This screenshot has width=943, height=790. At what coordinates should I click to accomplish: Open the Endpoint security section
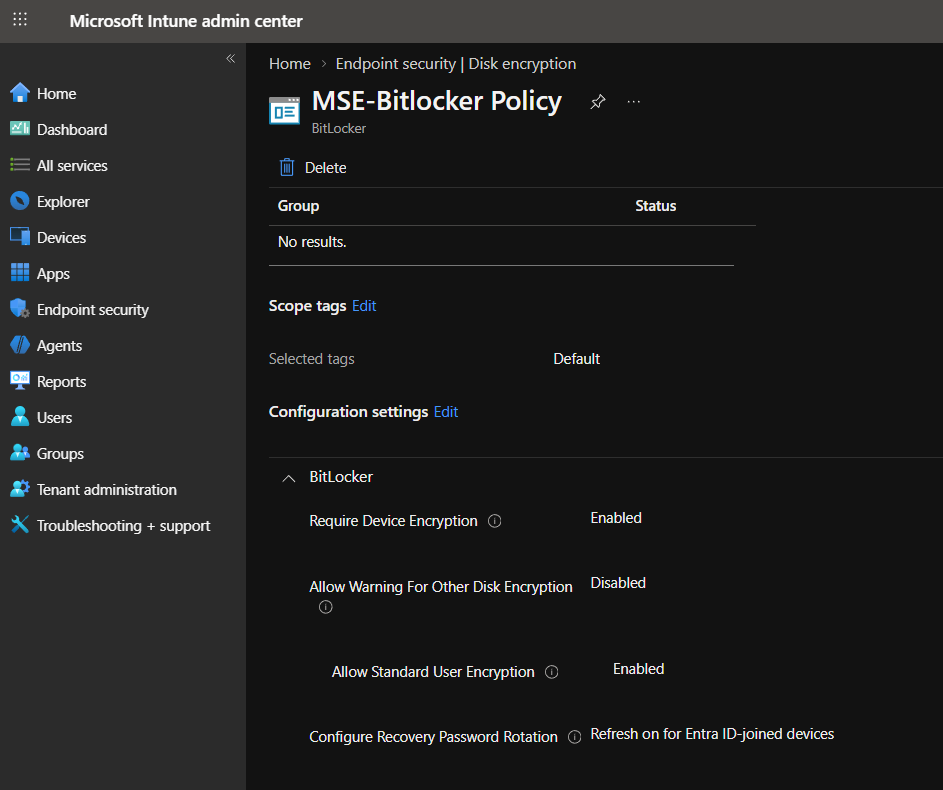click(92, 309)
